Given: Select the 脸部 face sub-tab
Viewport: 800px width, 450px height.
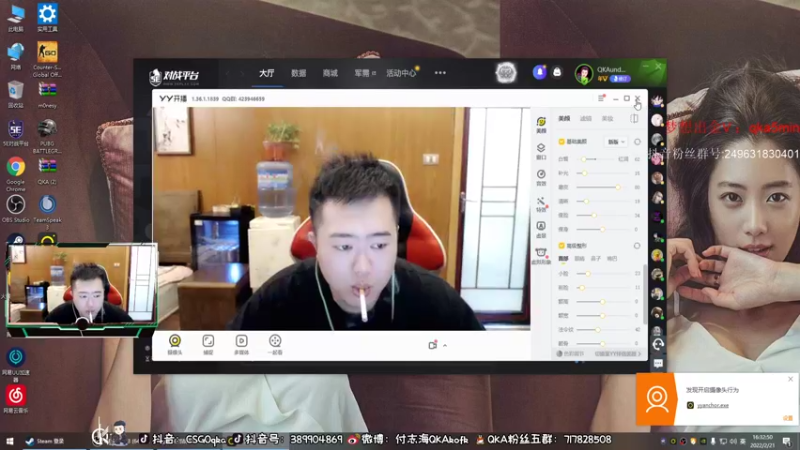Looking at the screenshot, I should click(563, 259).
